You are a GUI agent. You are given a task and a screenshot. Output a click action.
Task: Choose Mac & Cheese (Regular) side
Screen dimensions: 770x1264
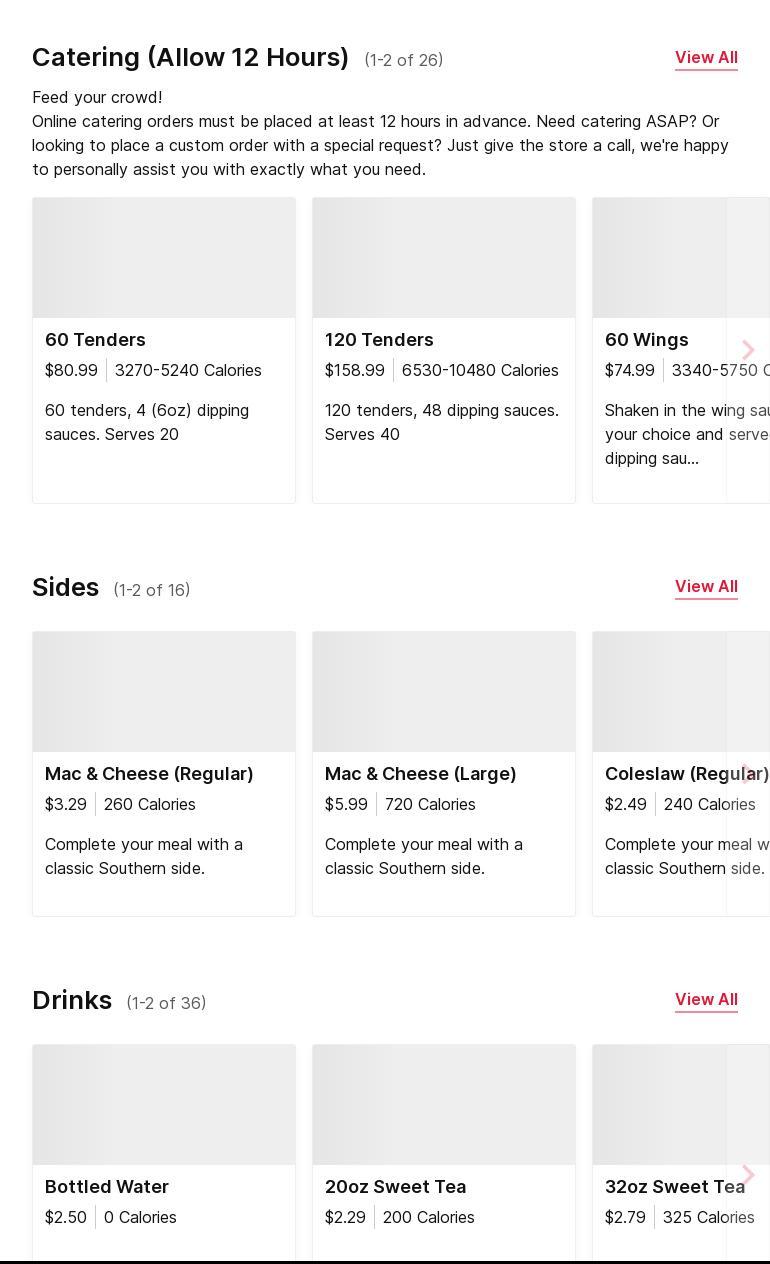pyautogui.click(x=149, y=774)
